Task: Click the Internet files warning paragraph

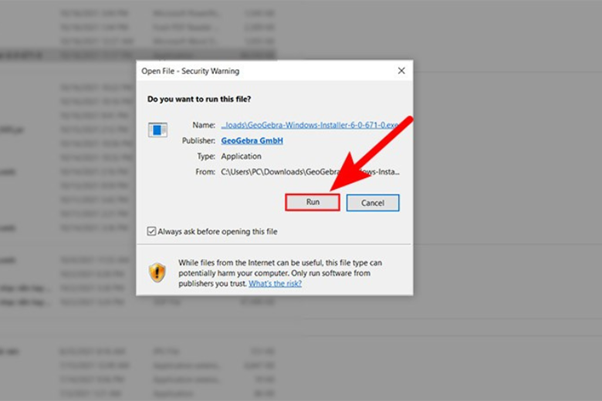Action: coord(280,273)
